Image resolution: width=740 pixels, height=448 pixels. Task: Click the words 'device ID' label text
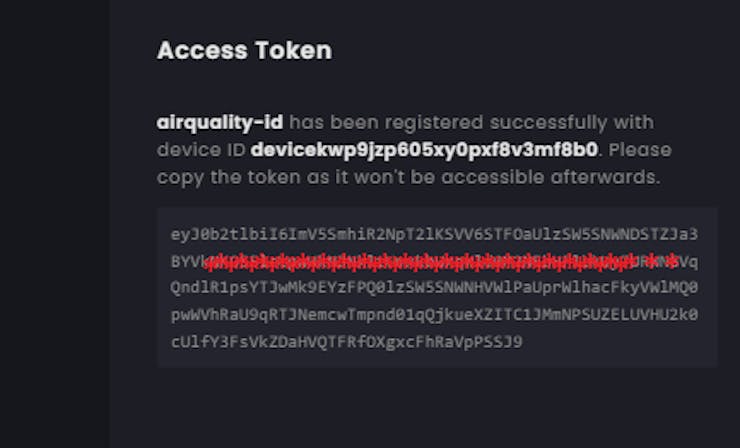pos(201,150)
